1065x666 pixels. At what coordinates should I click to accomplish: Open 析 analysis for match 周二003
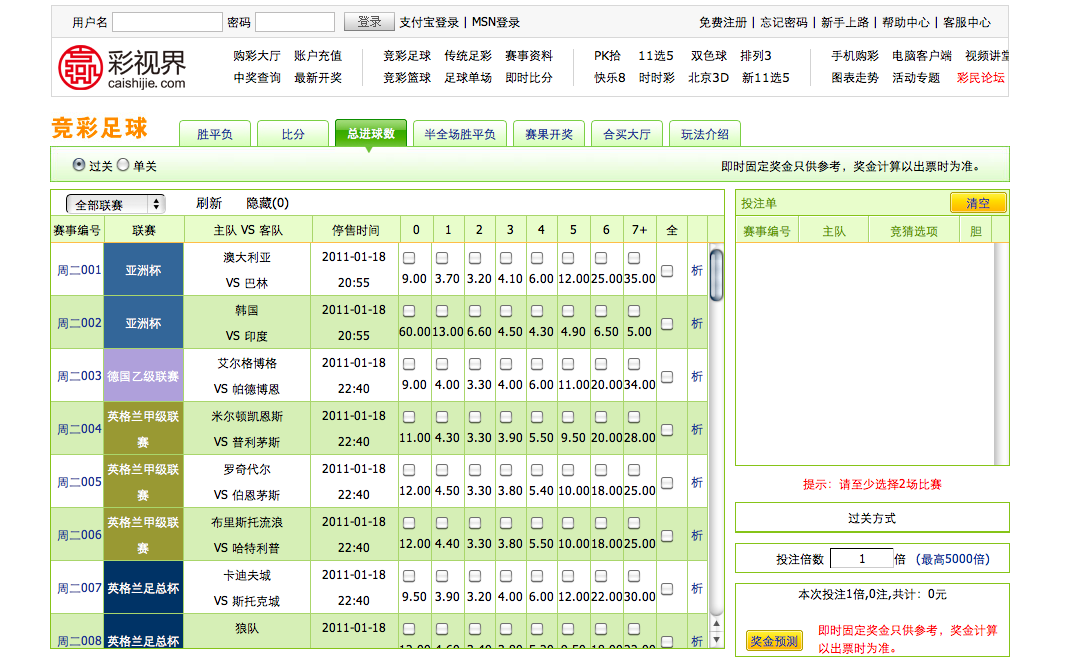pyautogui.click(x=697, y=376)
